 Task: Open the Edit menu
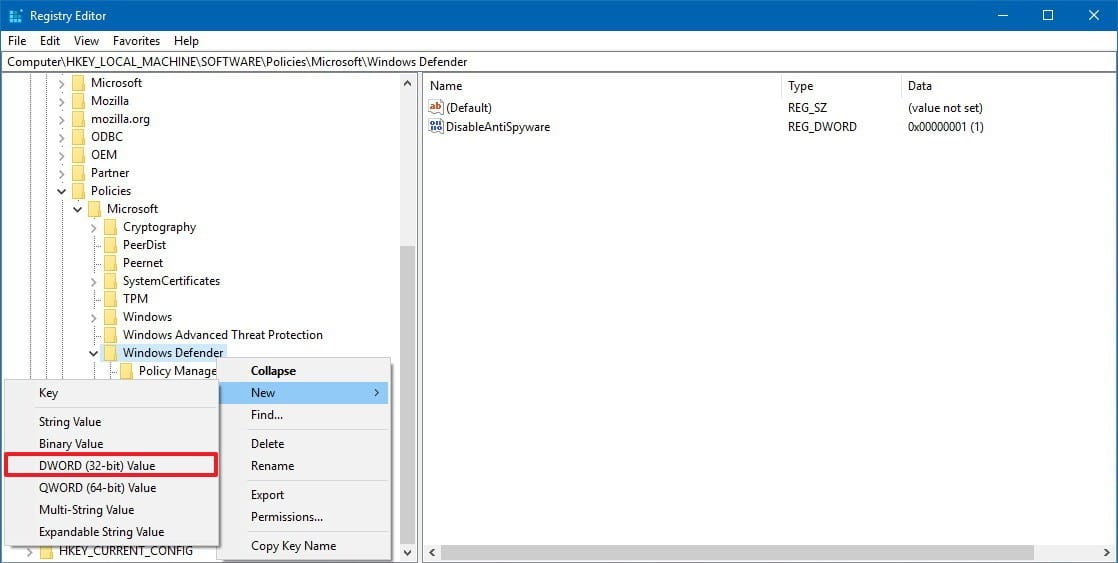[x=50, y=41]
